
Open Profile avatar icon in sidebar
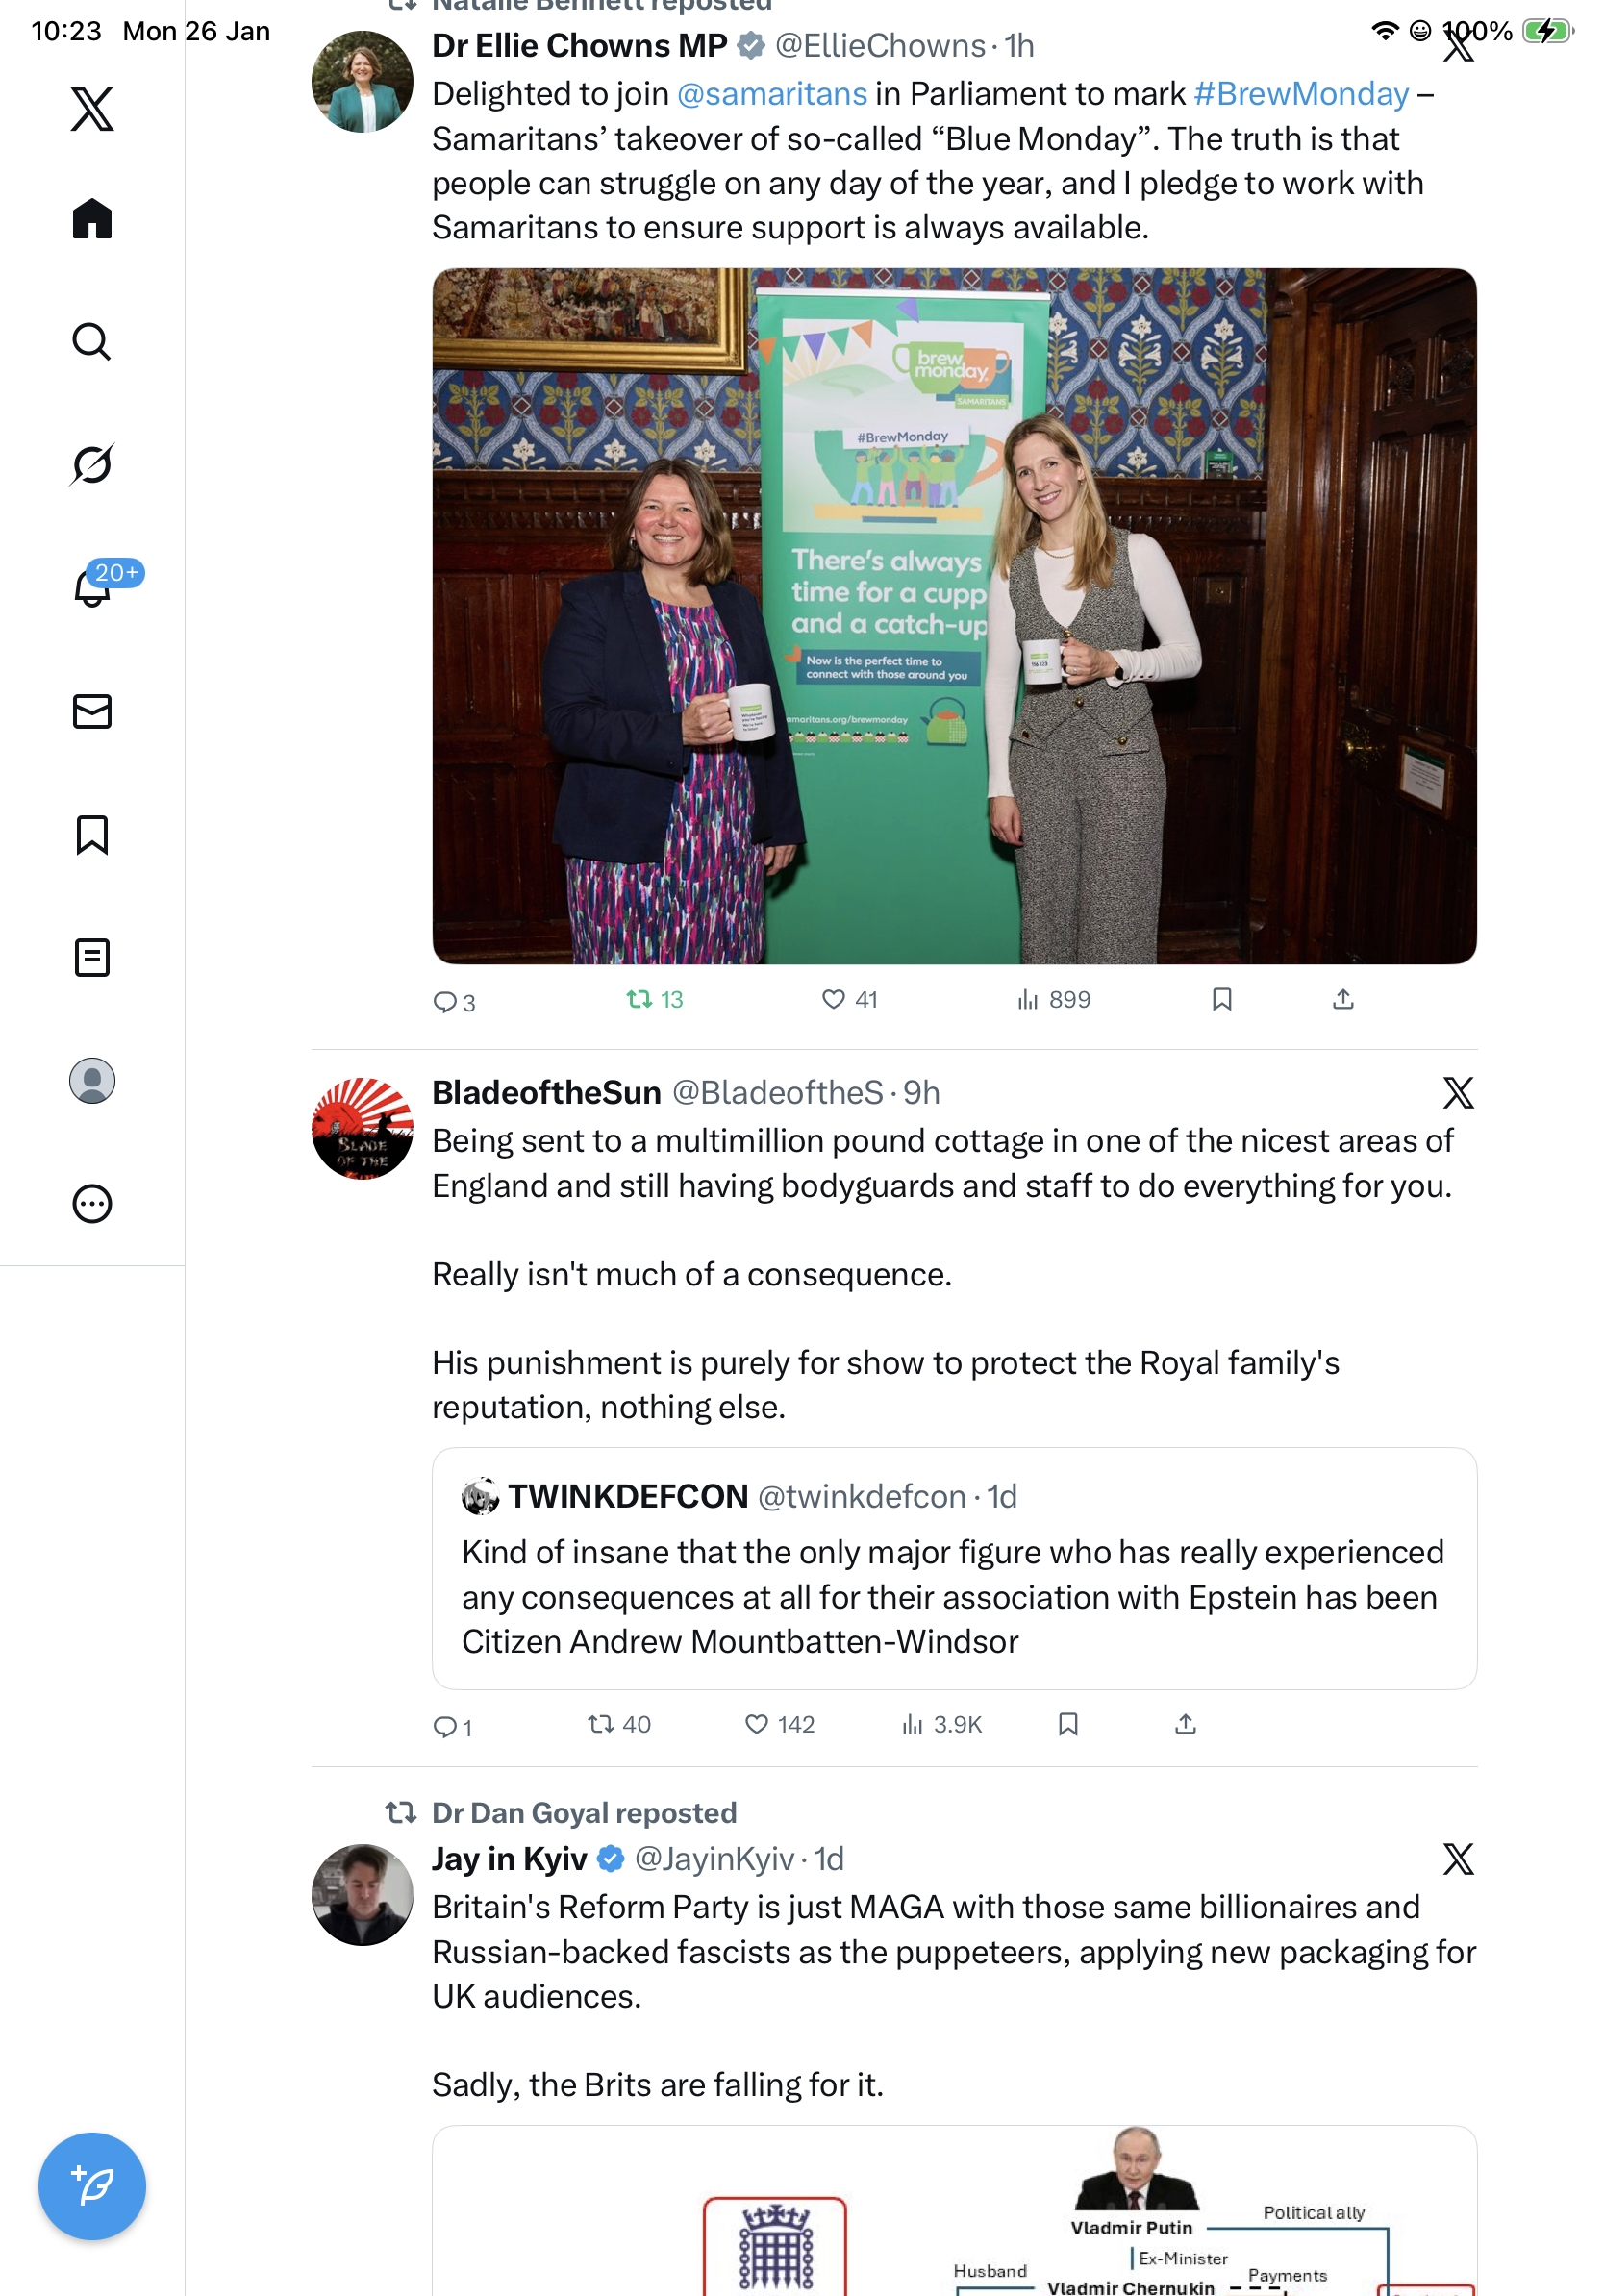point(92,1080)
